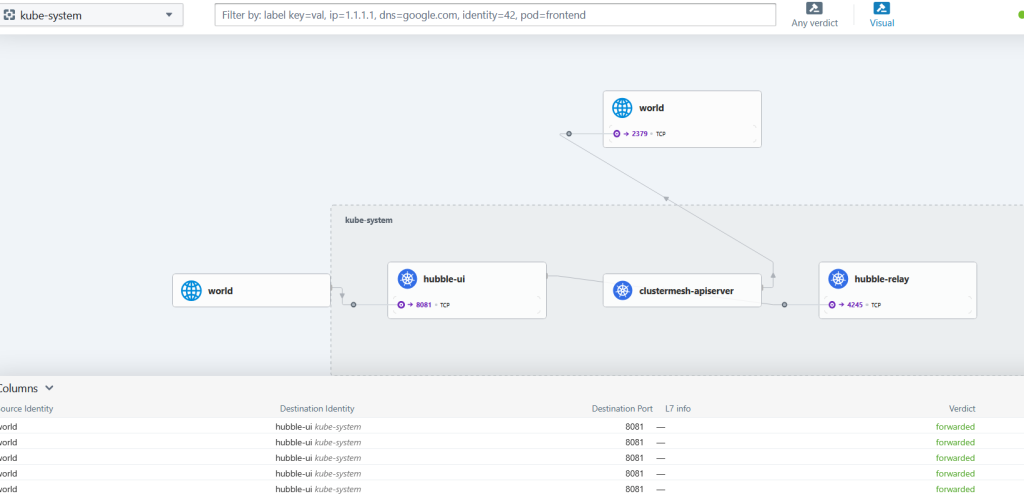Screen dimensions: 1024x494
Task: Open the Visual options menu
Action: point(882,15)
